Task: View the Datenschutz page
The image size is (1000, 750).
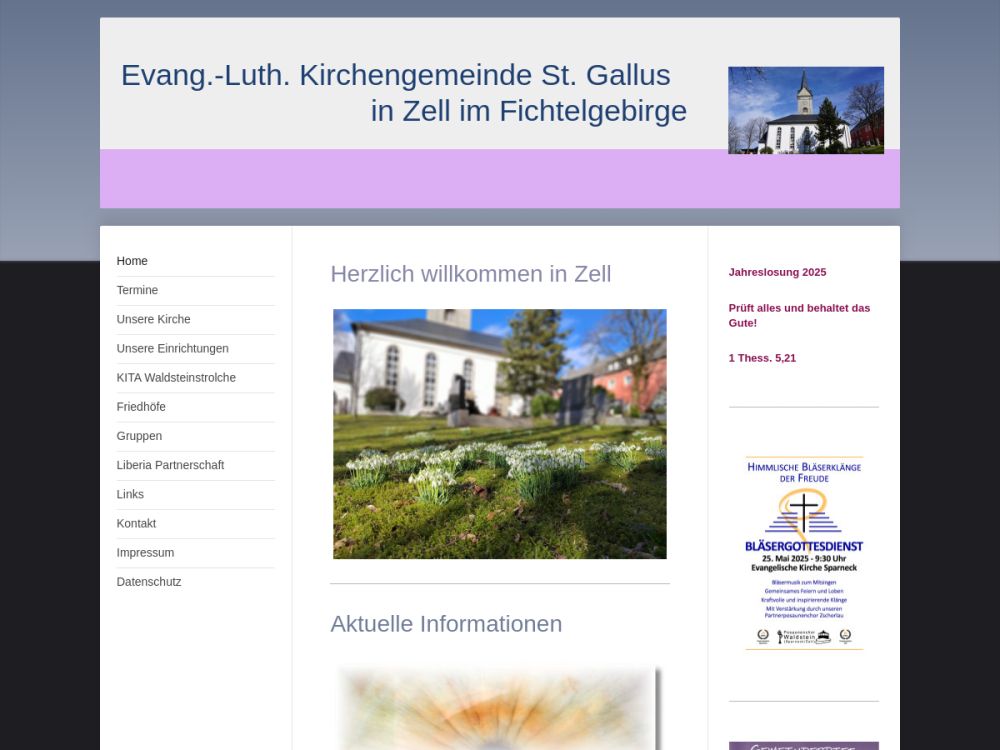Action: (x=149, y=581)
